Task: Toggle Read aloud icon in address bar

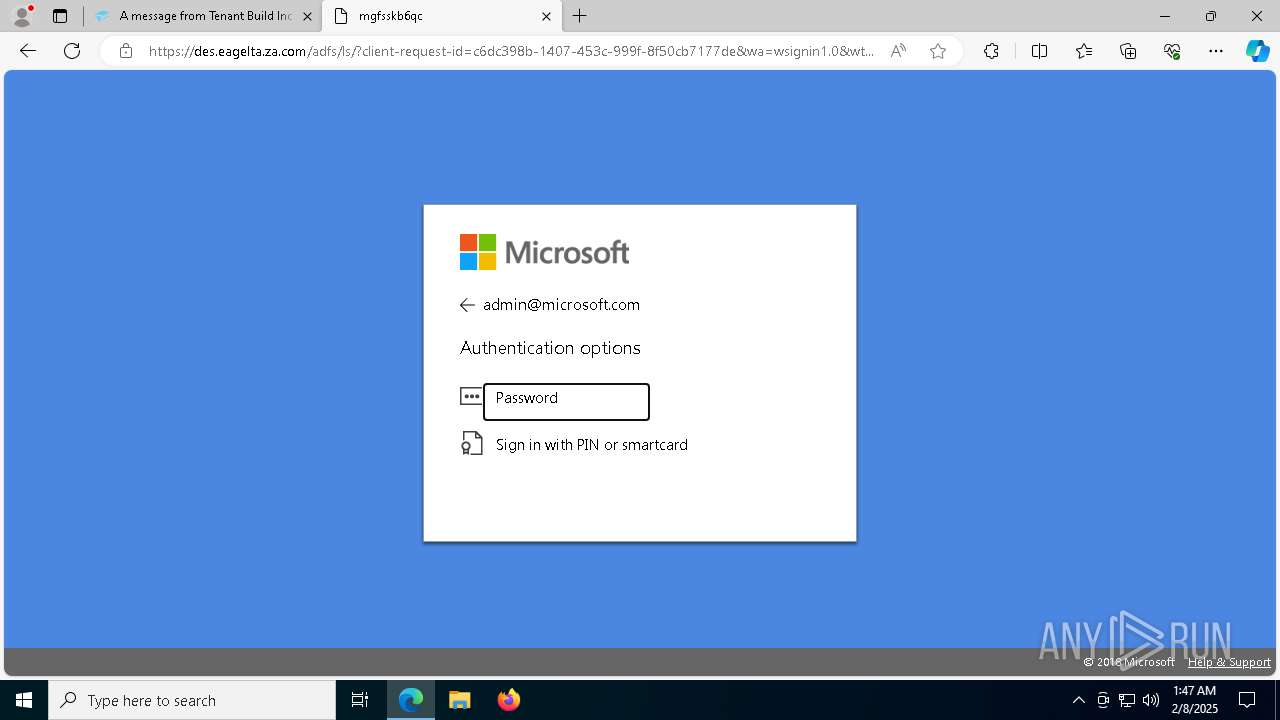Action: click(x=898, y=51)
